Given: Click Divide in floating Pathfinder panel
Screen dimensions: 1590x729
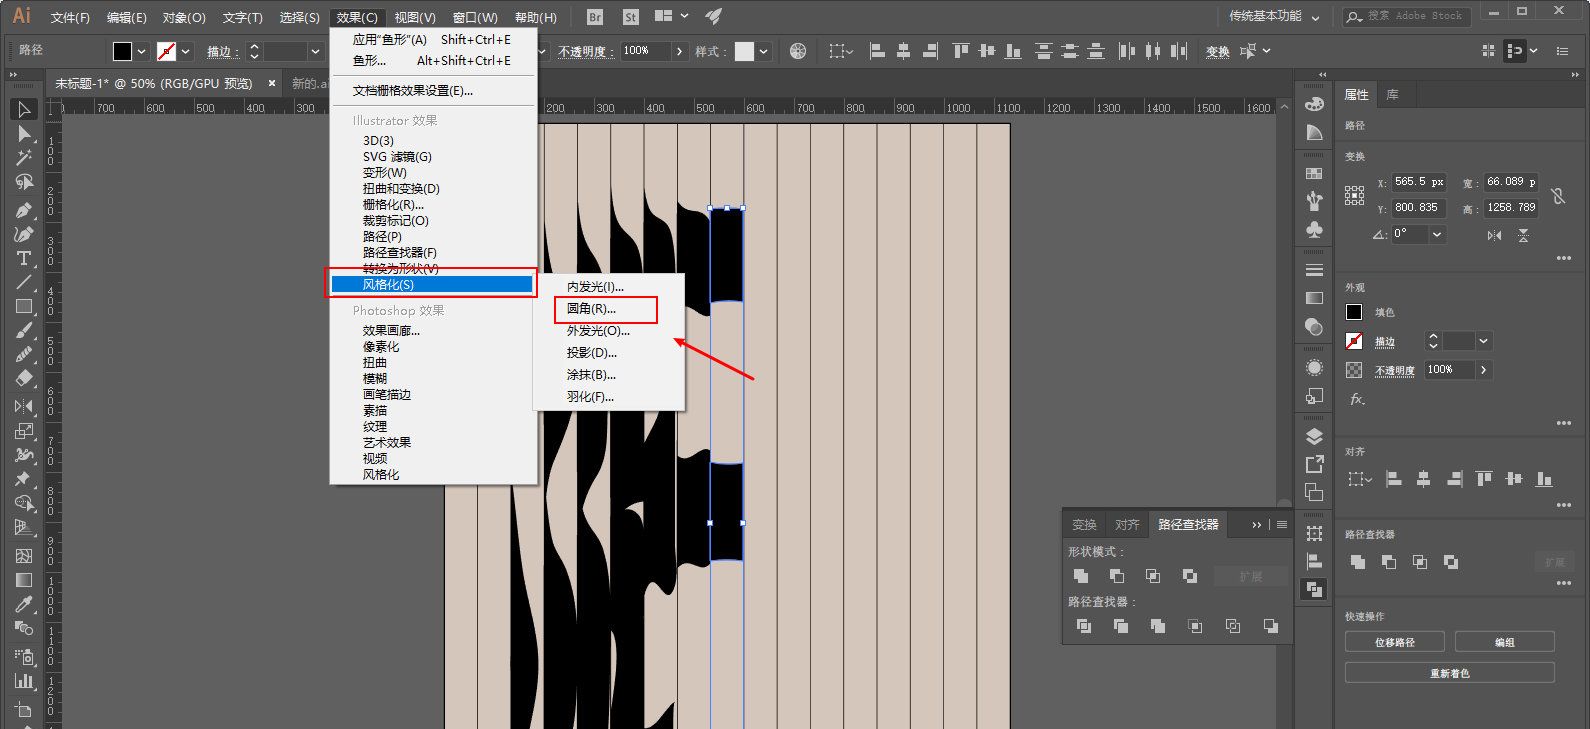Looking at the screenshot, I should point(1084,626).
